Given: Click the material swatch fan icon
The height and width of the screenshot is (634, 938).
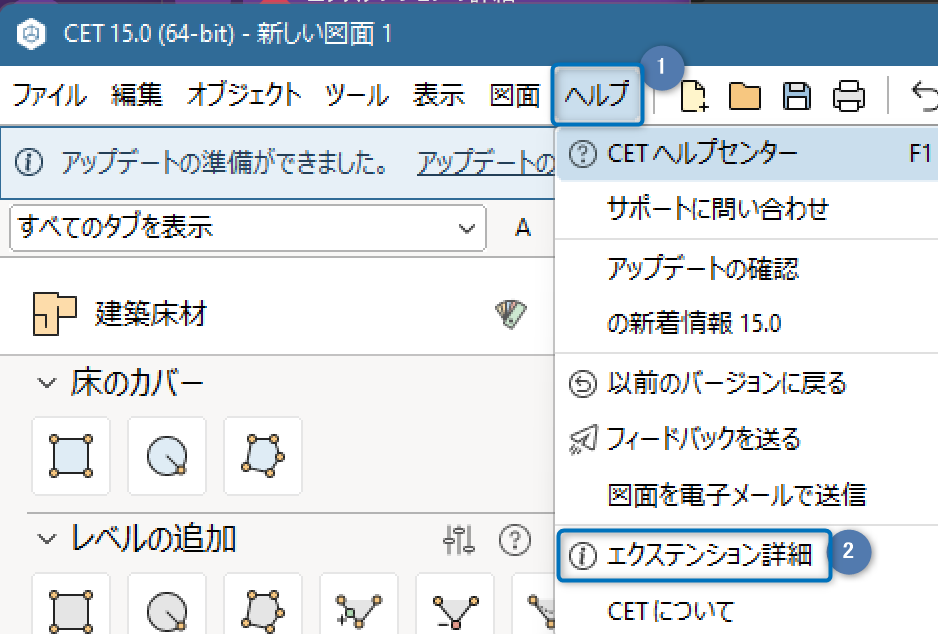Looking at the screenshot, I should point(511,314).
